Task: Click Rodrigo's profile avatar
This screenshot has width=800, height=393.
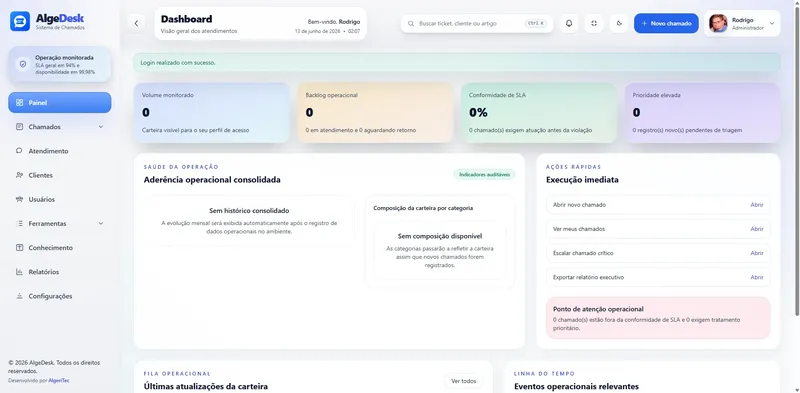Action: (718, 23)
